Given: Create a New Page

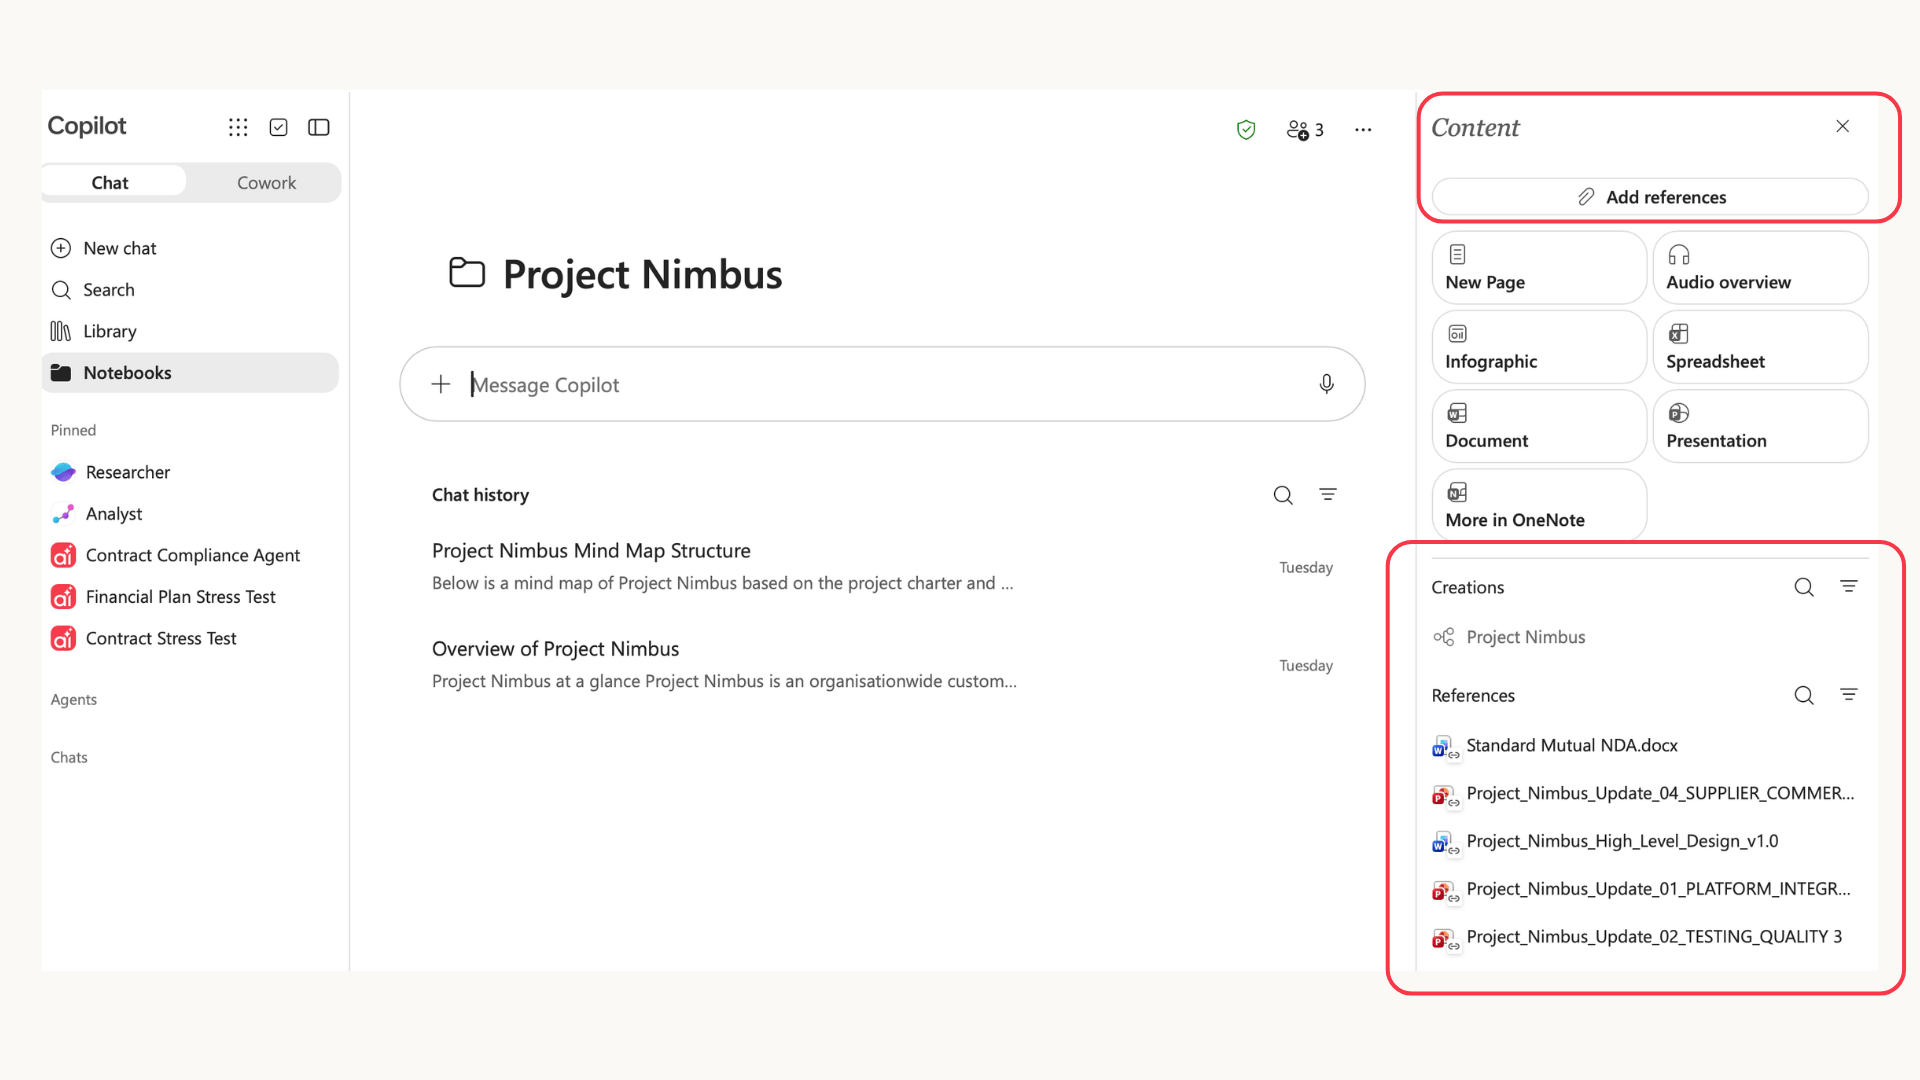Looking at the screenshot, I should click(1539, 268).
